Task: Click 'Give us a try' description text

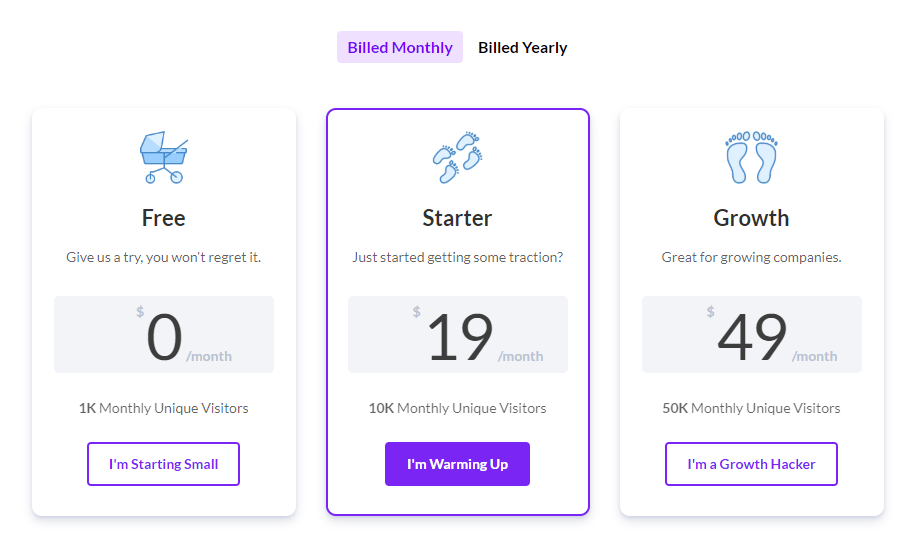Action: tap(164, 257)
